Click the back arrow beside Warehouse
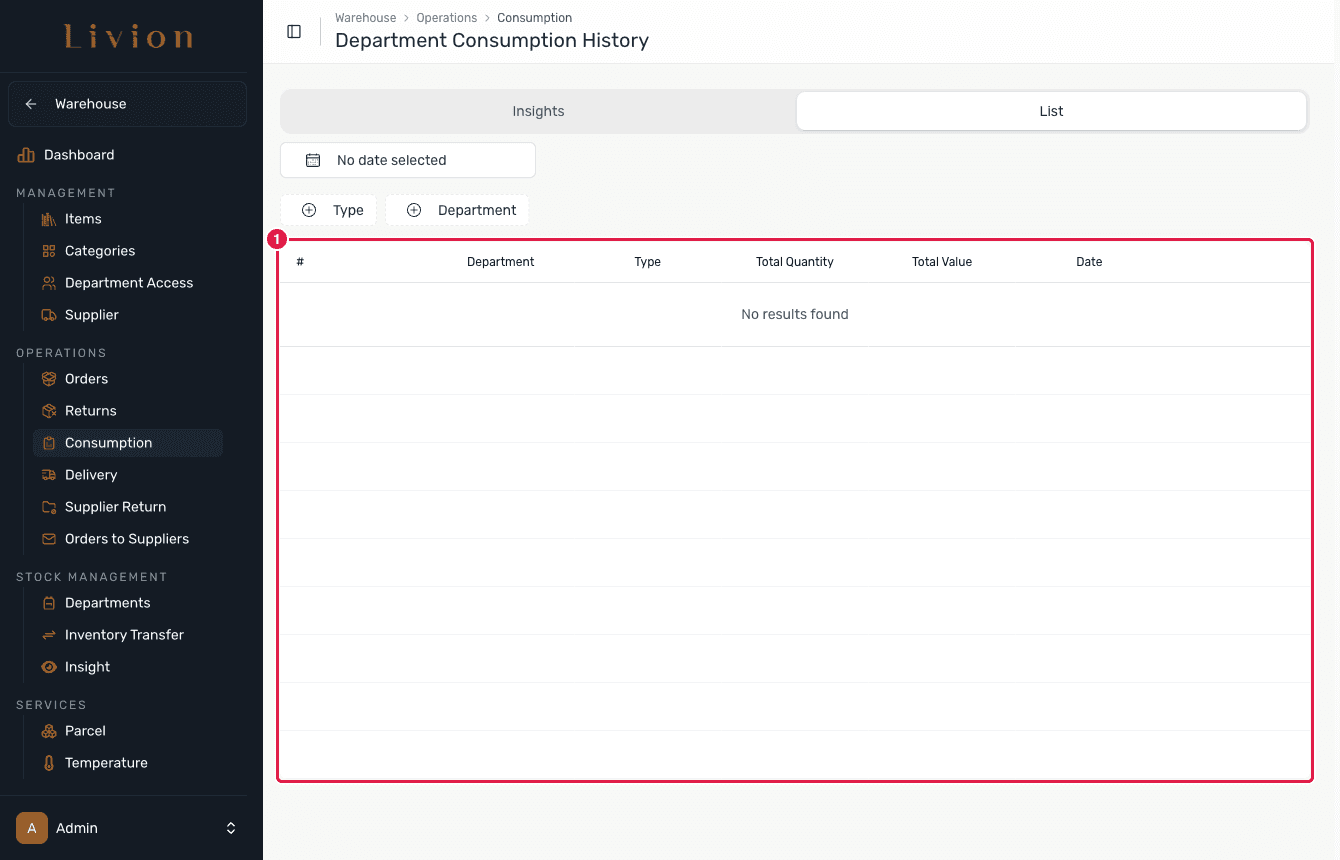This screenshot has width=1340, height=860. pyautogui.click(x=31, y=104)
